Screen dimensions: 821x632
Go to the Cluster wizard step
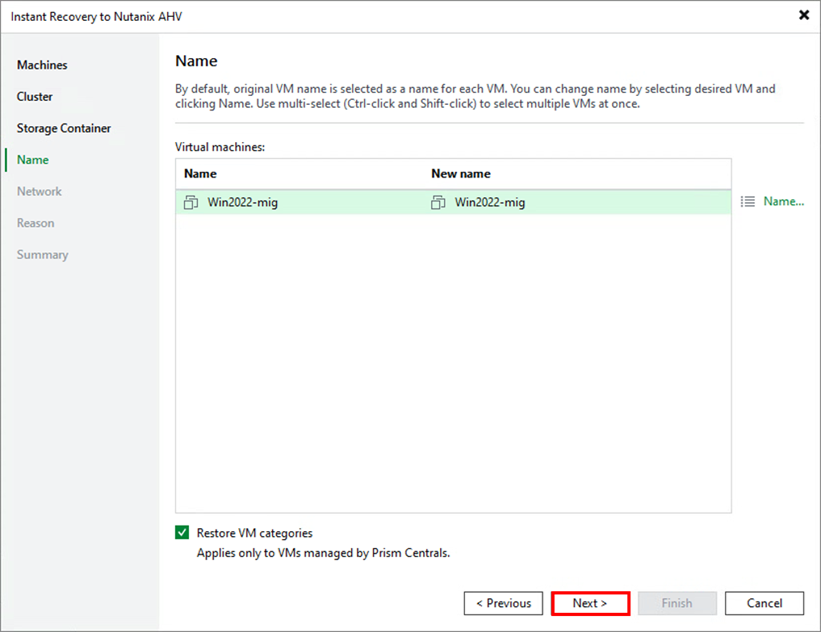click(35, 96)
